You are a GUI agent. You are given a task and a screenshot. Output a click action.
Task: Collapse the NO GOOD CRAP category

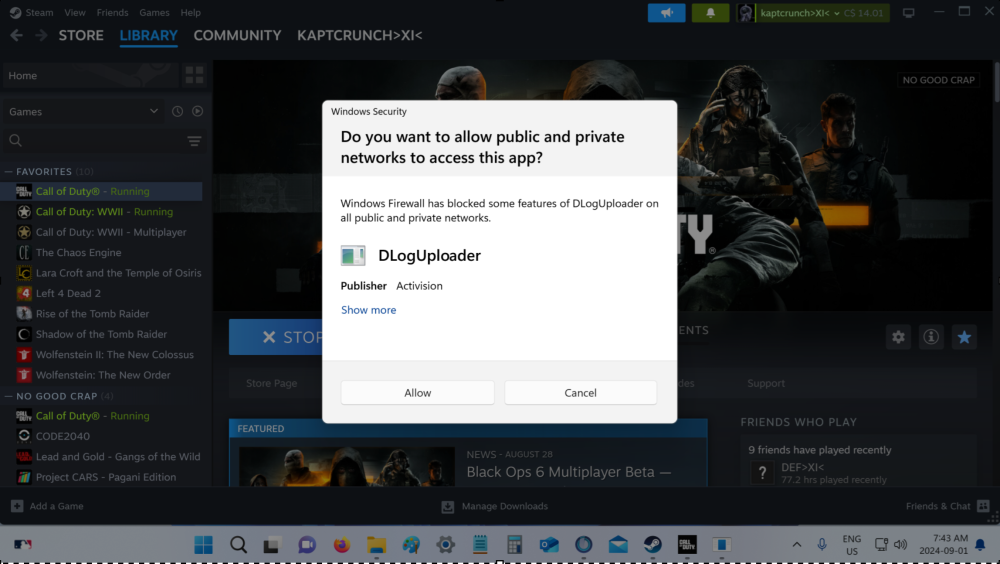(8, 396)
